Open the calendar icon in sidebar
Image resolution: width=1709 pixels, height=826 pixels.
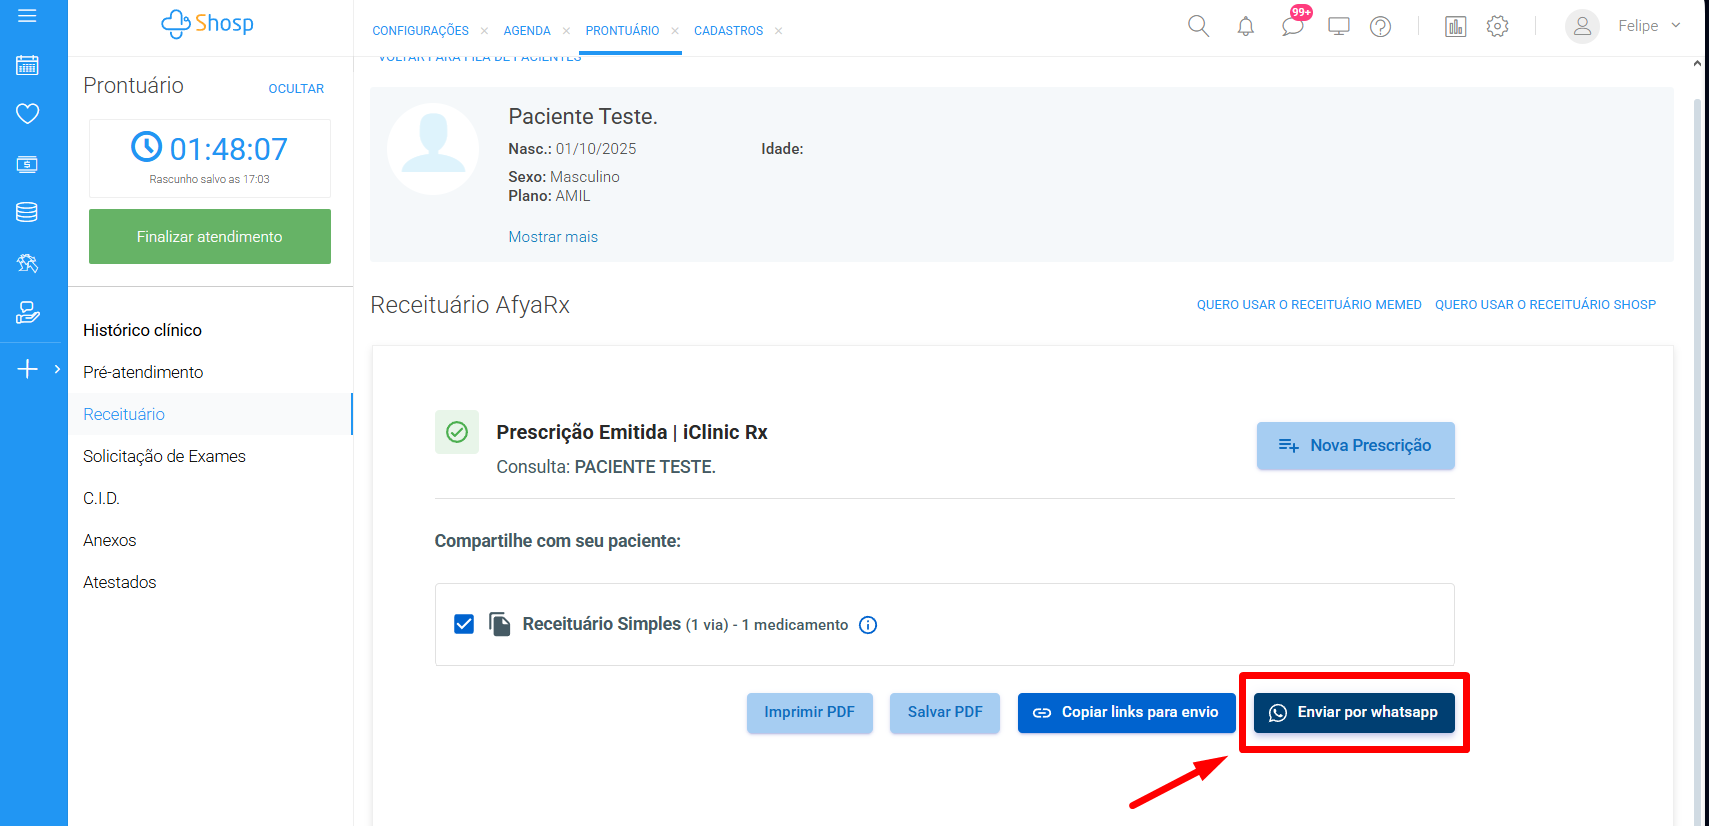point(27,65)
